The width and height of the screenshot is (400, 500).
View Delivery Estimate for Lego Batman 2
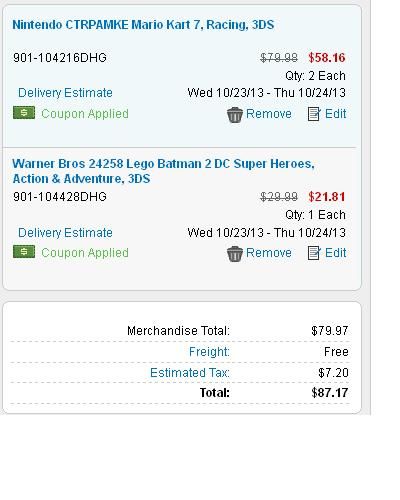(x=65, y=233)
